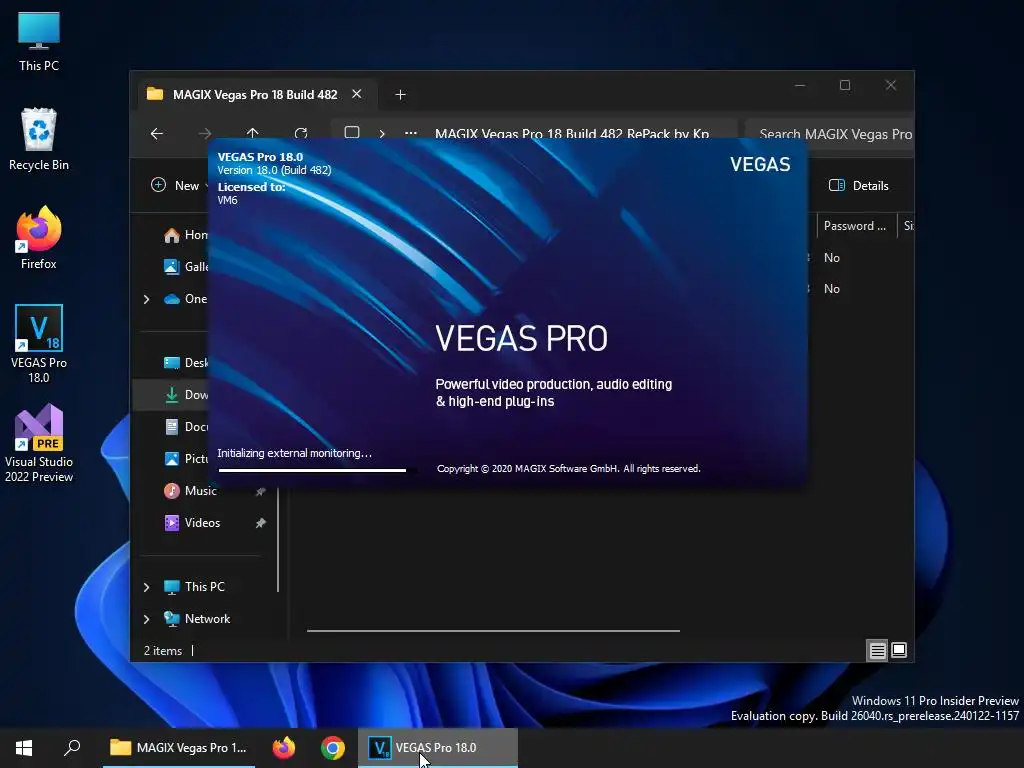Image resolution: width=1024 pixels, height=768 pixels.
Task: Click the Search MAGIX Vegas Pro field
Action: click(829, 134)
